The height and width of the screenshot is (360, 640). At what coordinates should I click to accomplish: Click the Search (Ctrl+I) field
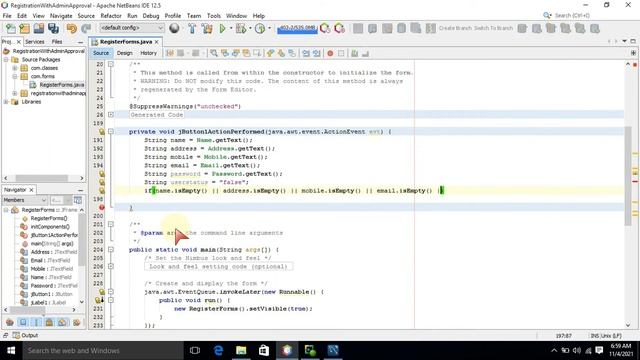(x=572, y=16)
